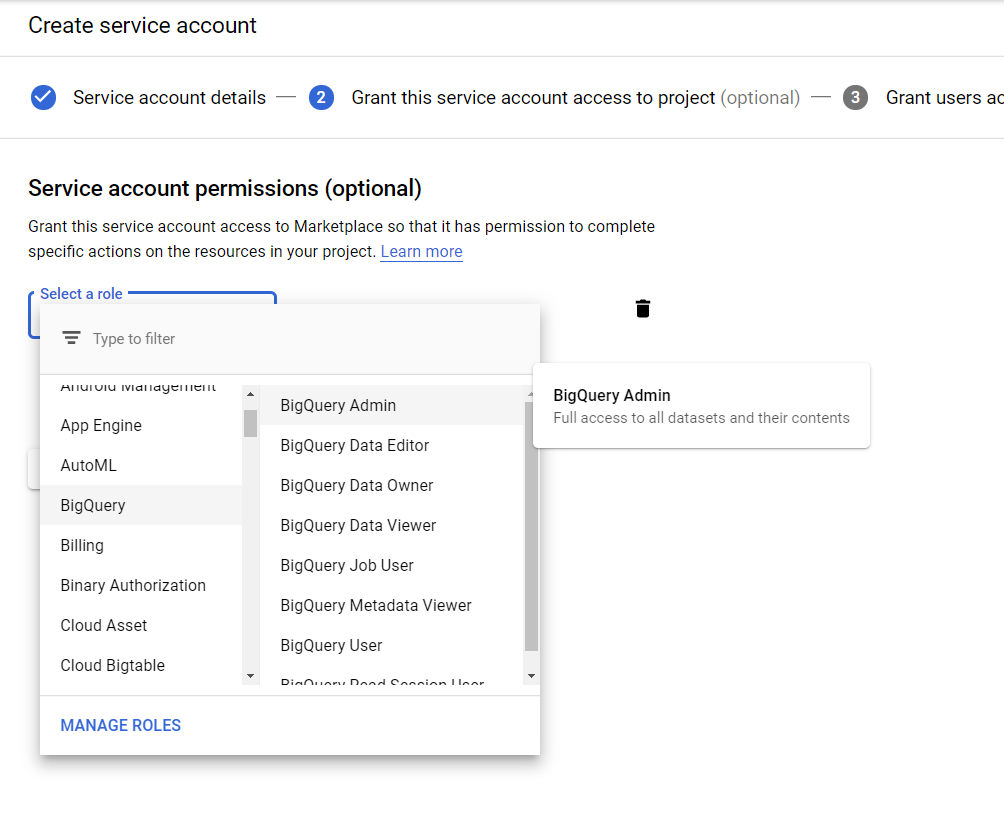
Task: Expand the Billing roles category
Action: point(82,545)
